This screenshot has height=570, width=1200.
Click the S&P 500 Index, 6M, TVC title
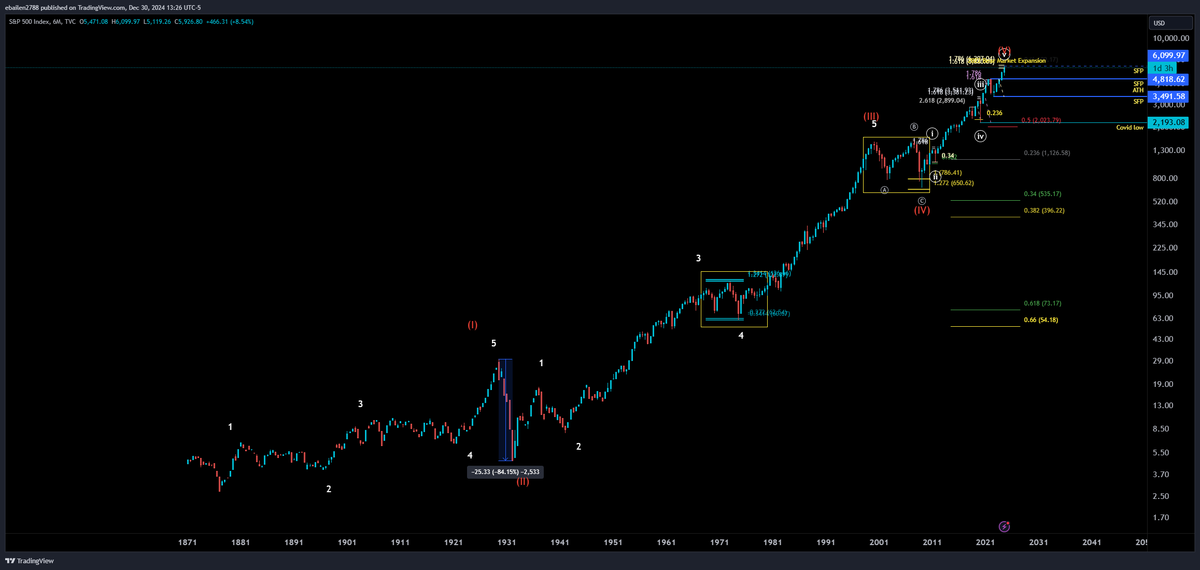click(42, 22)
